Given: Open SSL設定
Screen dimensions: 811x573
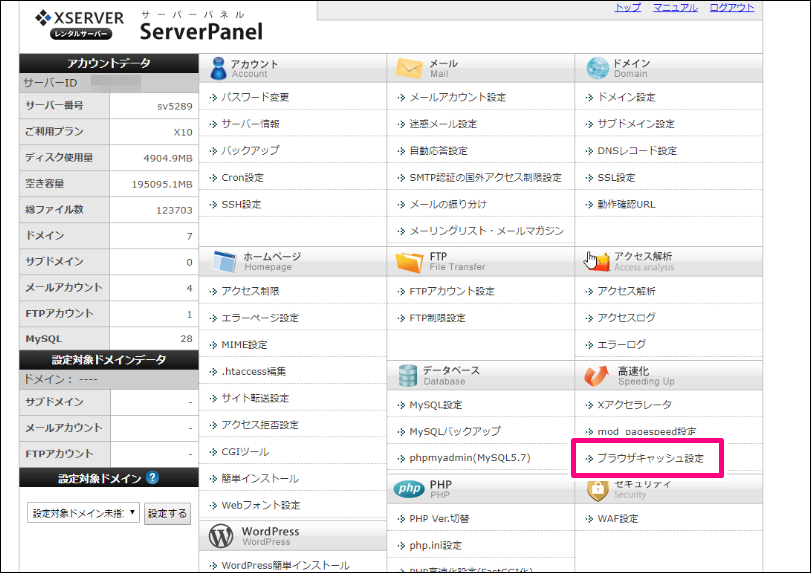Looking at the screenshot, I should [617, 177].
